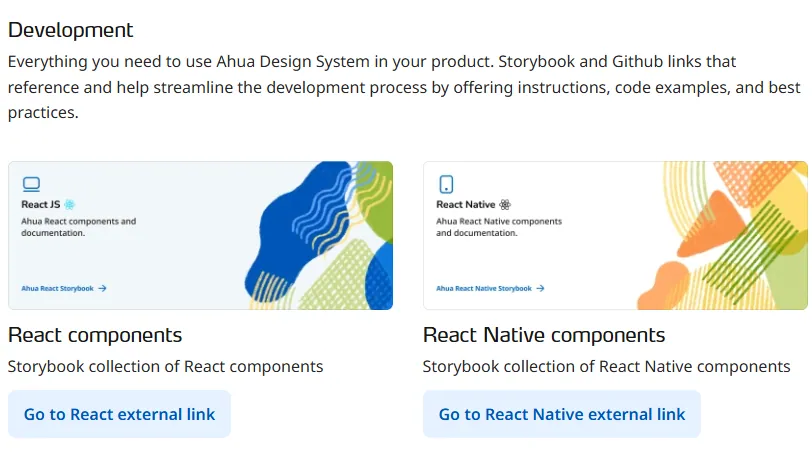812x463 pixels.
Task: Open the Ahua React Native Storybook link
Action: pos(490,288)
